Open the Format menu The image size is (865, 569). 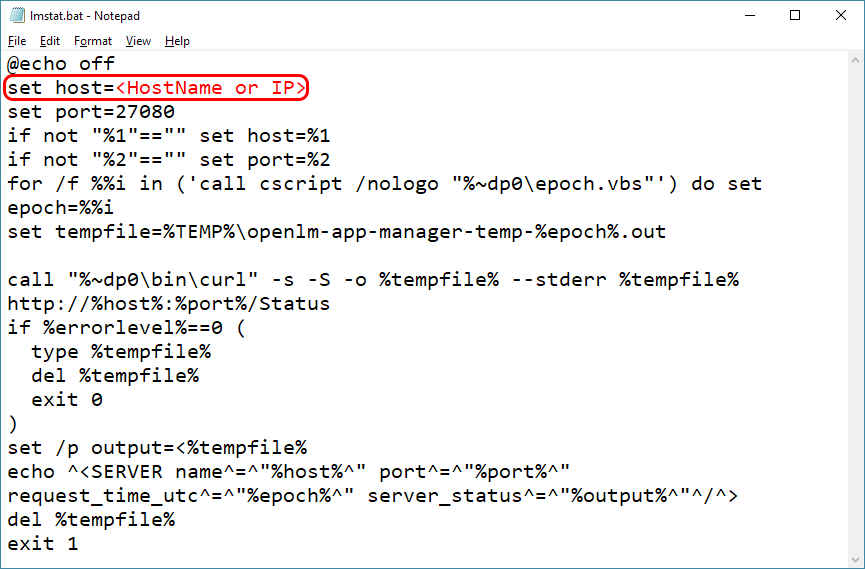[93, 41]
